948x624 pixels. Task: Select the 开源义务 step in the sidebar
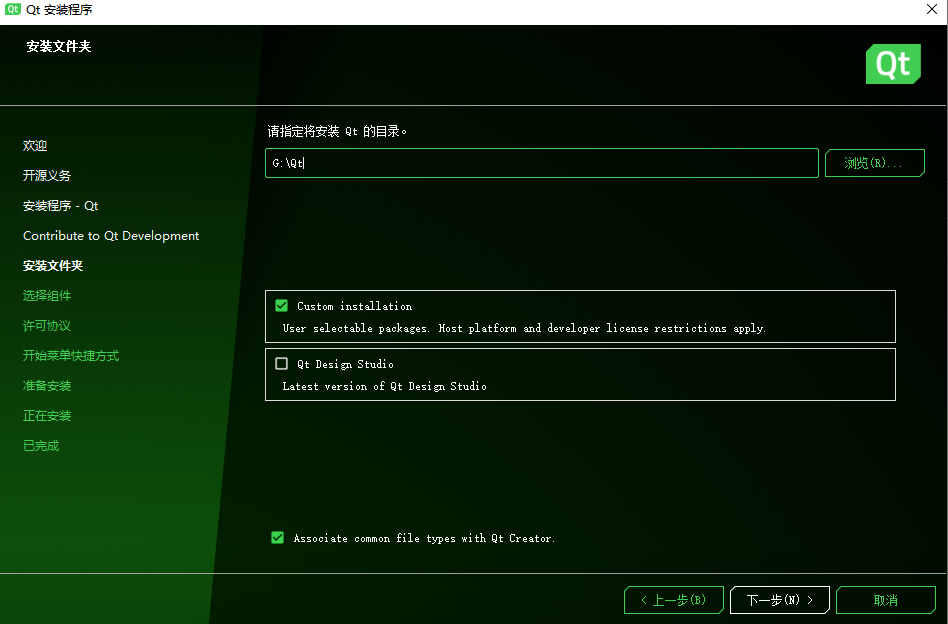[x=46, y=175]
